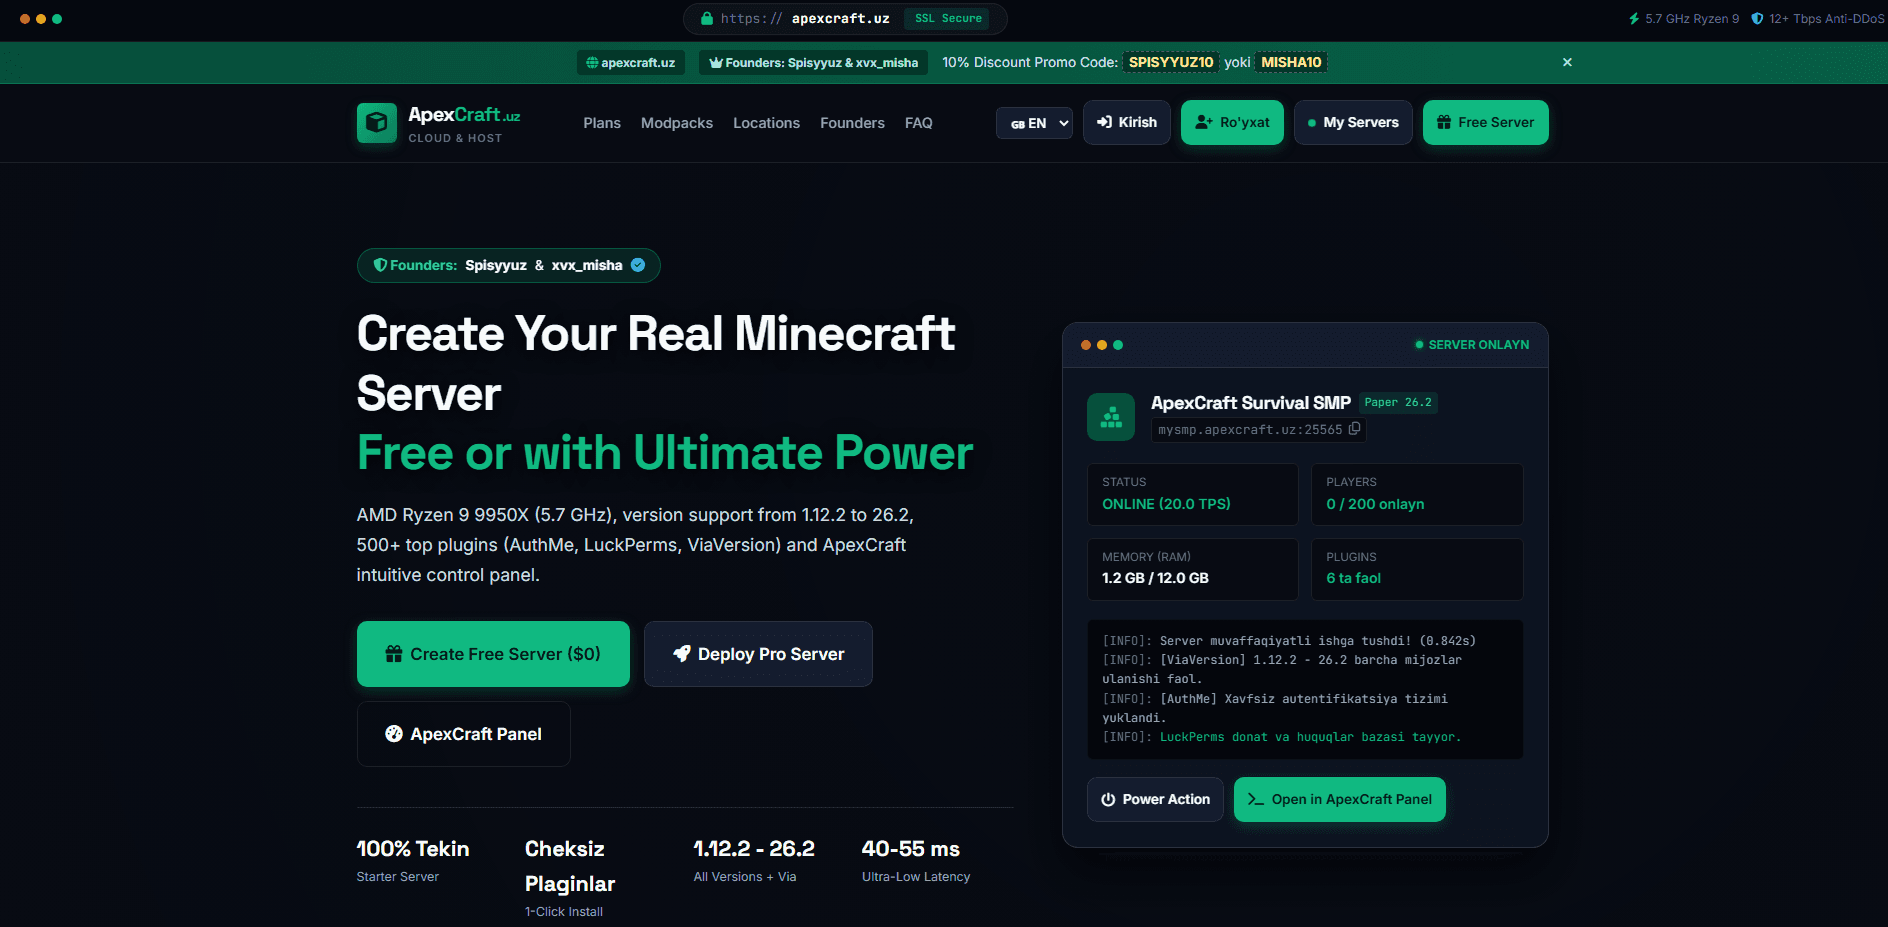Open the Plans menu item
1888x927 pixels.
[602, 123]
